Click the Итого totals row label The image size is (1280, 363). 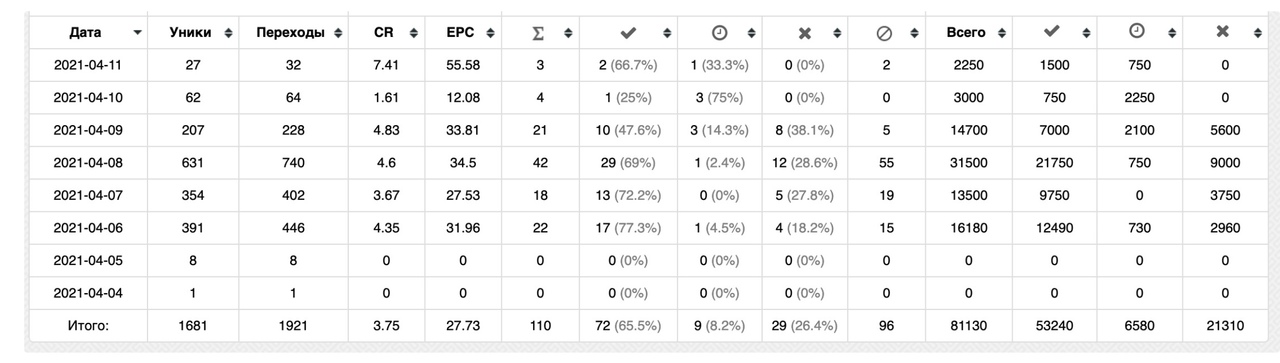(x=87, y=326)
